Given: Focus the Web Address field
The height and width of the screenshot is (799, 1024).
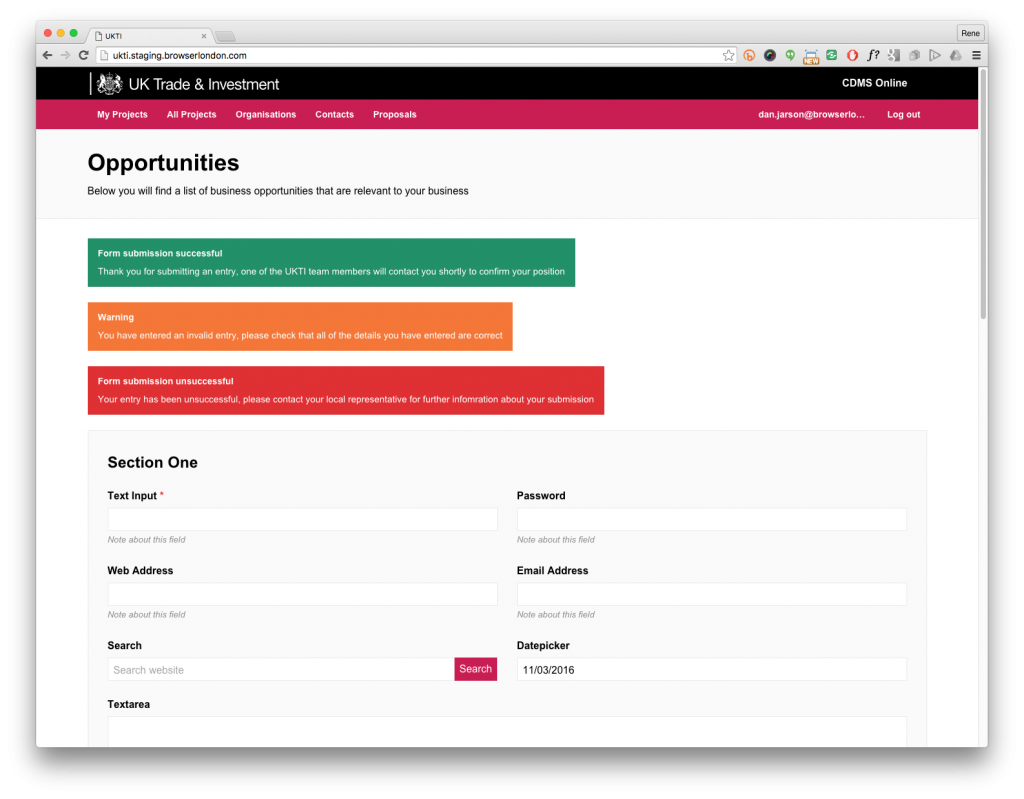Looking at the screenshot, I should click(x=302, y=594).
